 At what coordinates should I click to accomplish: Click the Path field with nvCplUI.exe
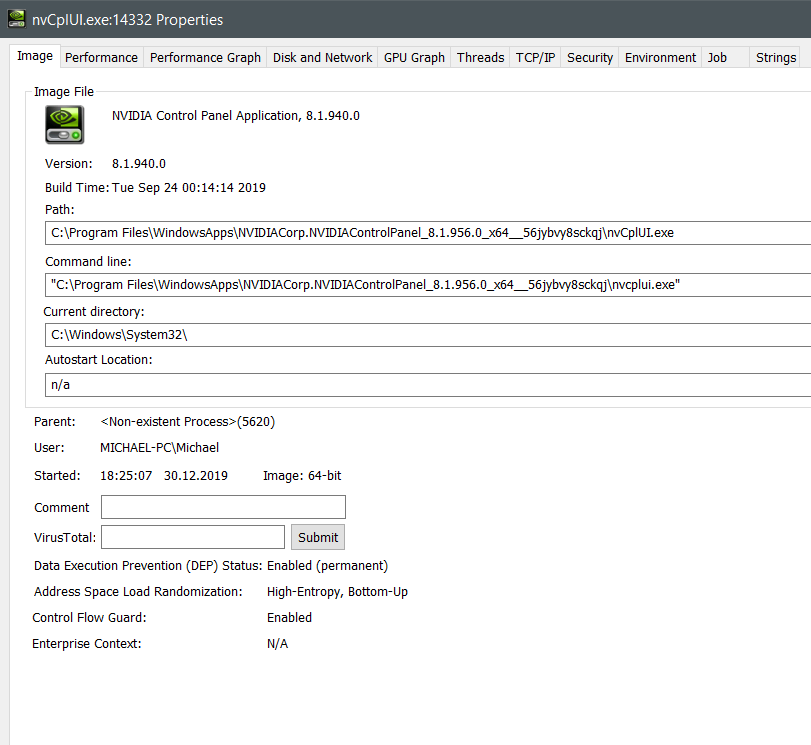(428, 233)
